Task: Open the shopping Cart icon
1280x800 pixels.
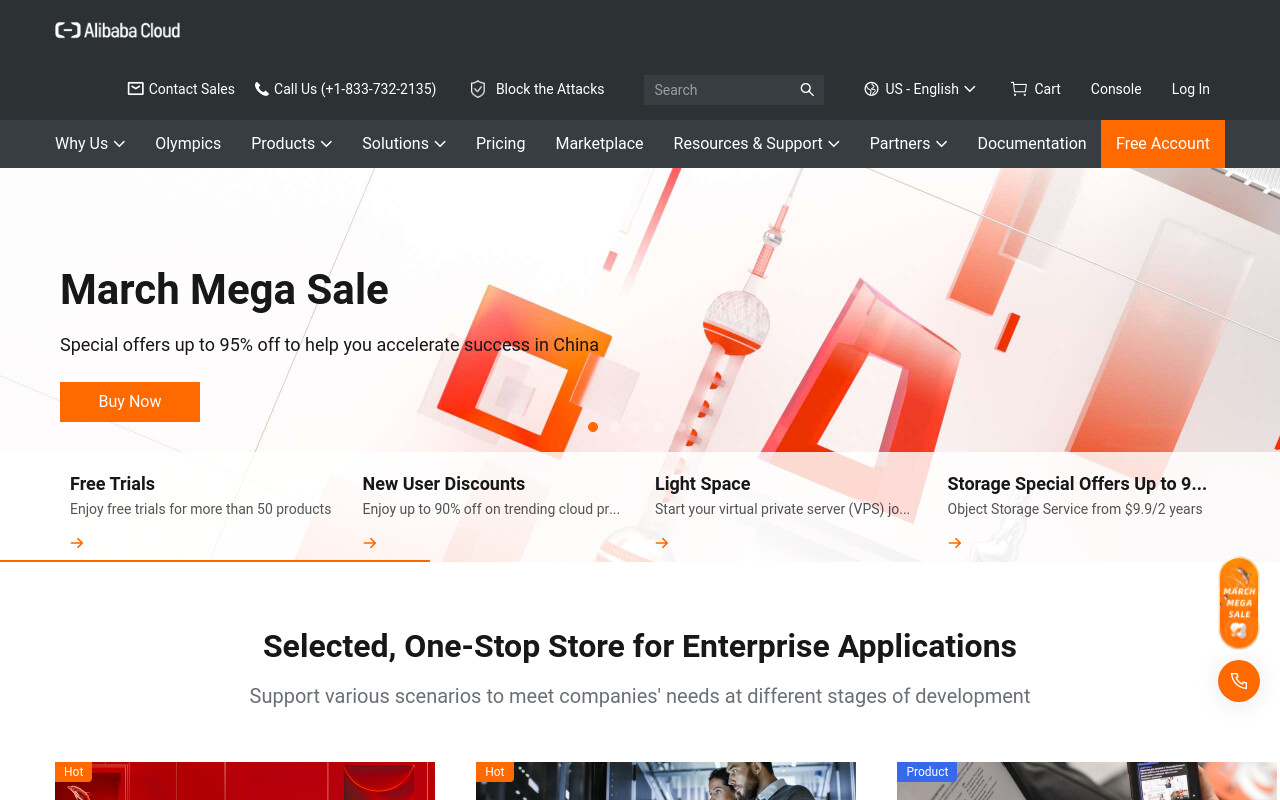Action: (1019, 89)
